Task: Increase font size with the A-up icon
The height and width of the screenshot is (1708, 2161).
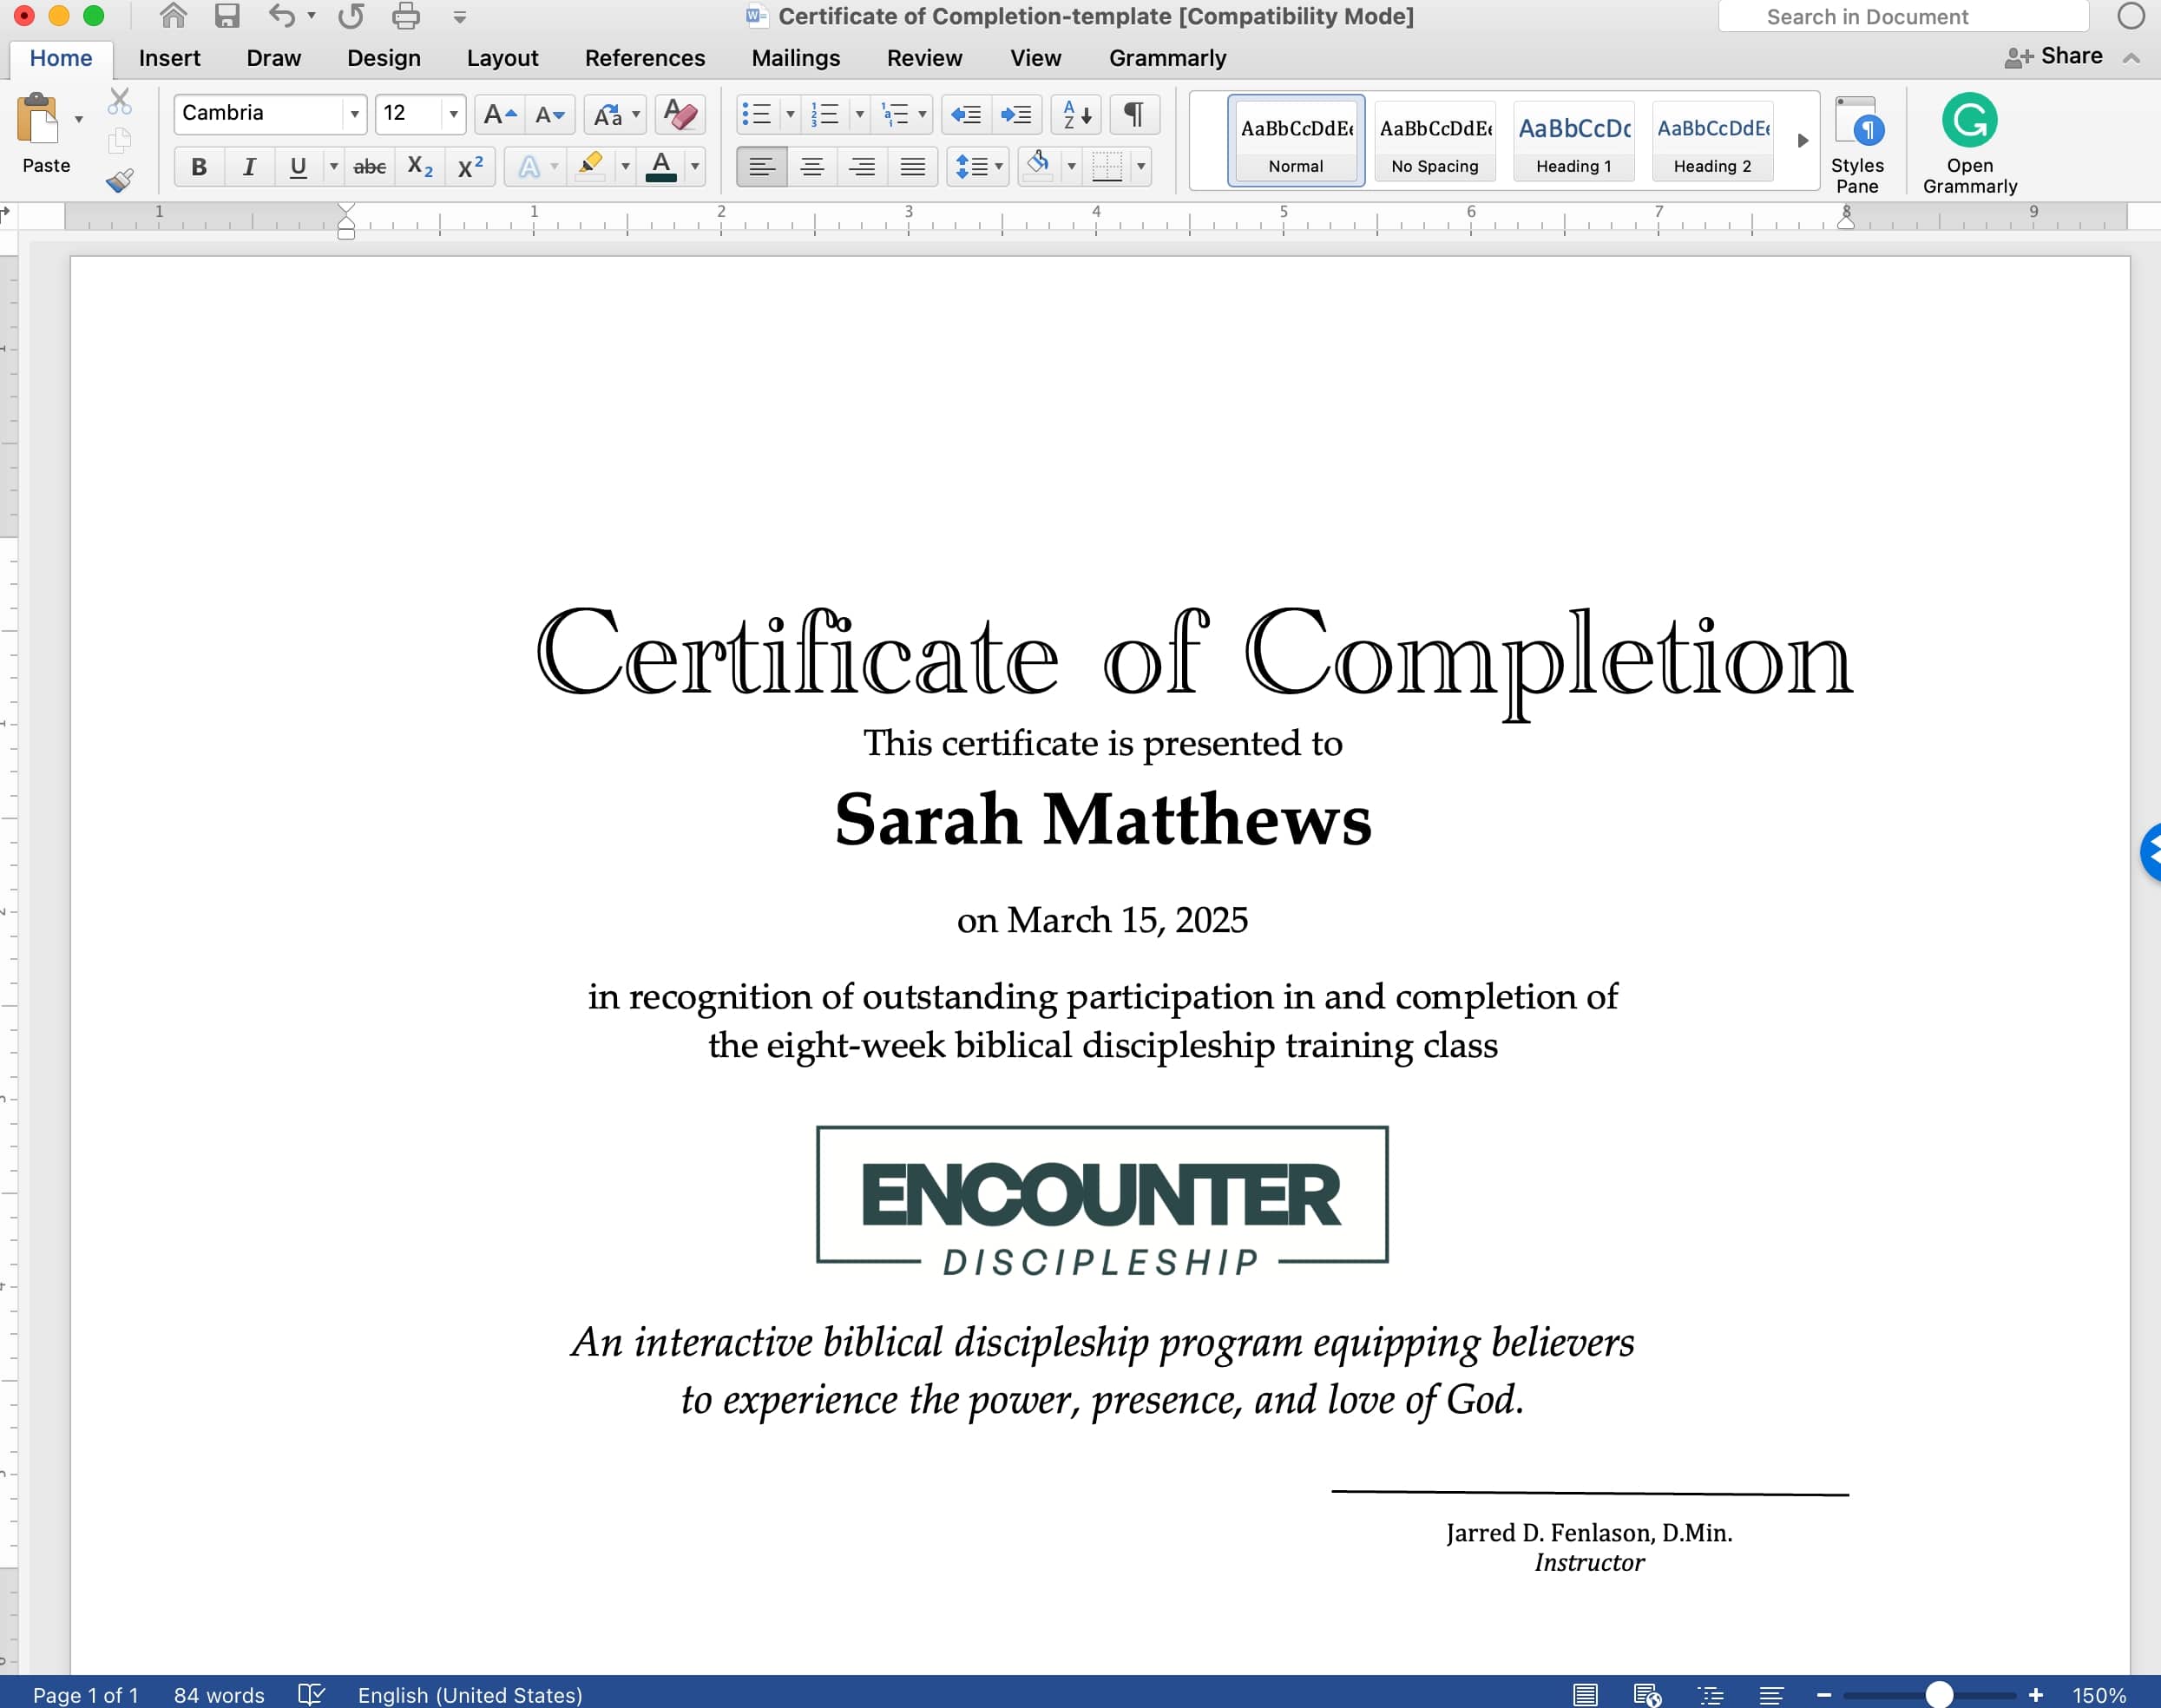Action: tap(499, 114)
